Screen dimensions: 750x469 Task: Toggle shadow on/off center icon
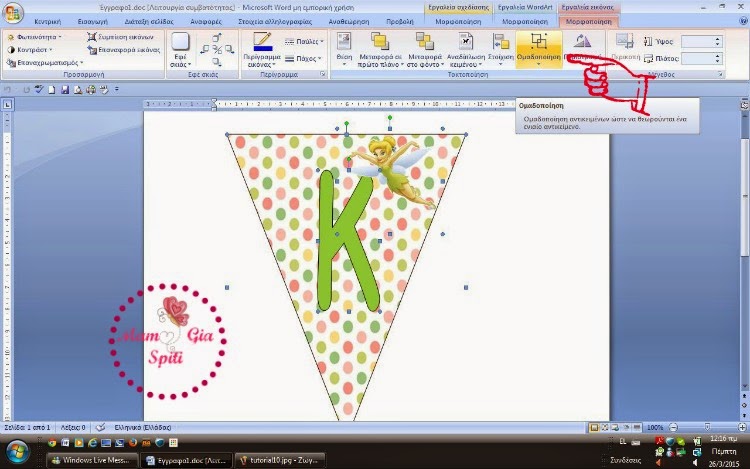pyautogui.click(x=217, y=49)
